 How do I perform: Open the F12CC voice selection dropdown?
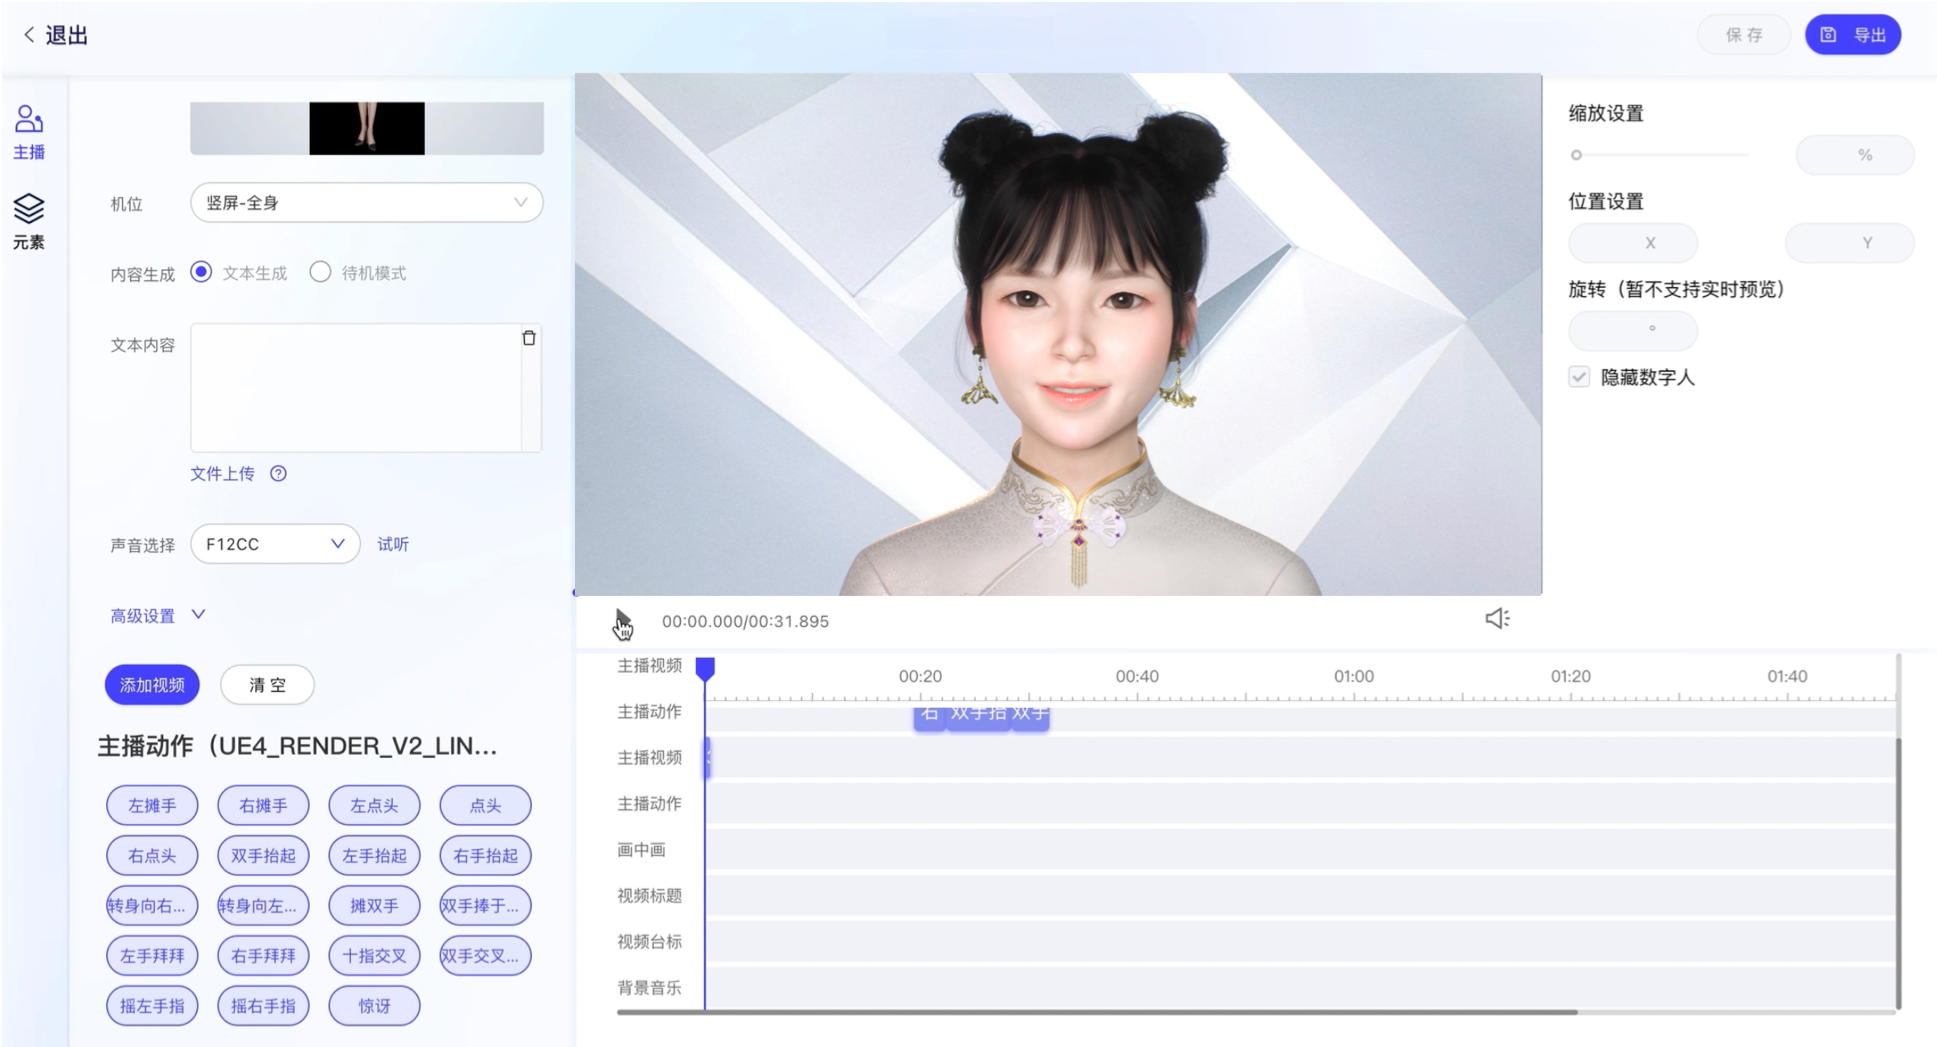coord(275,544)
